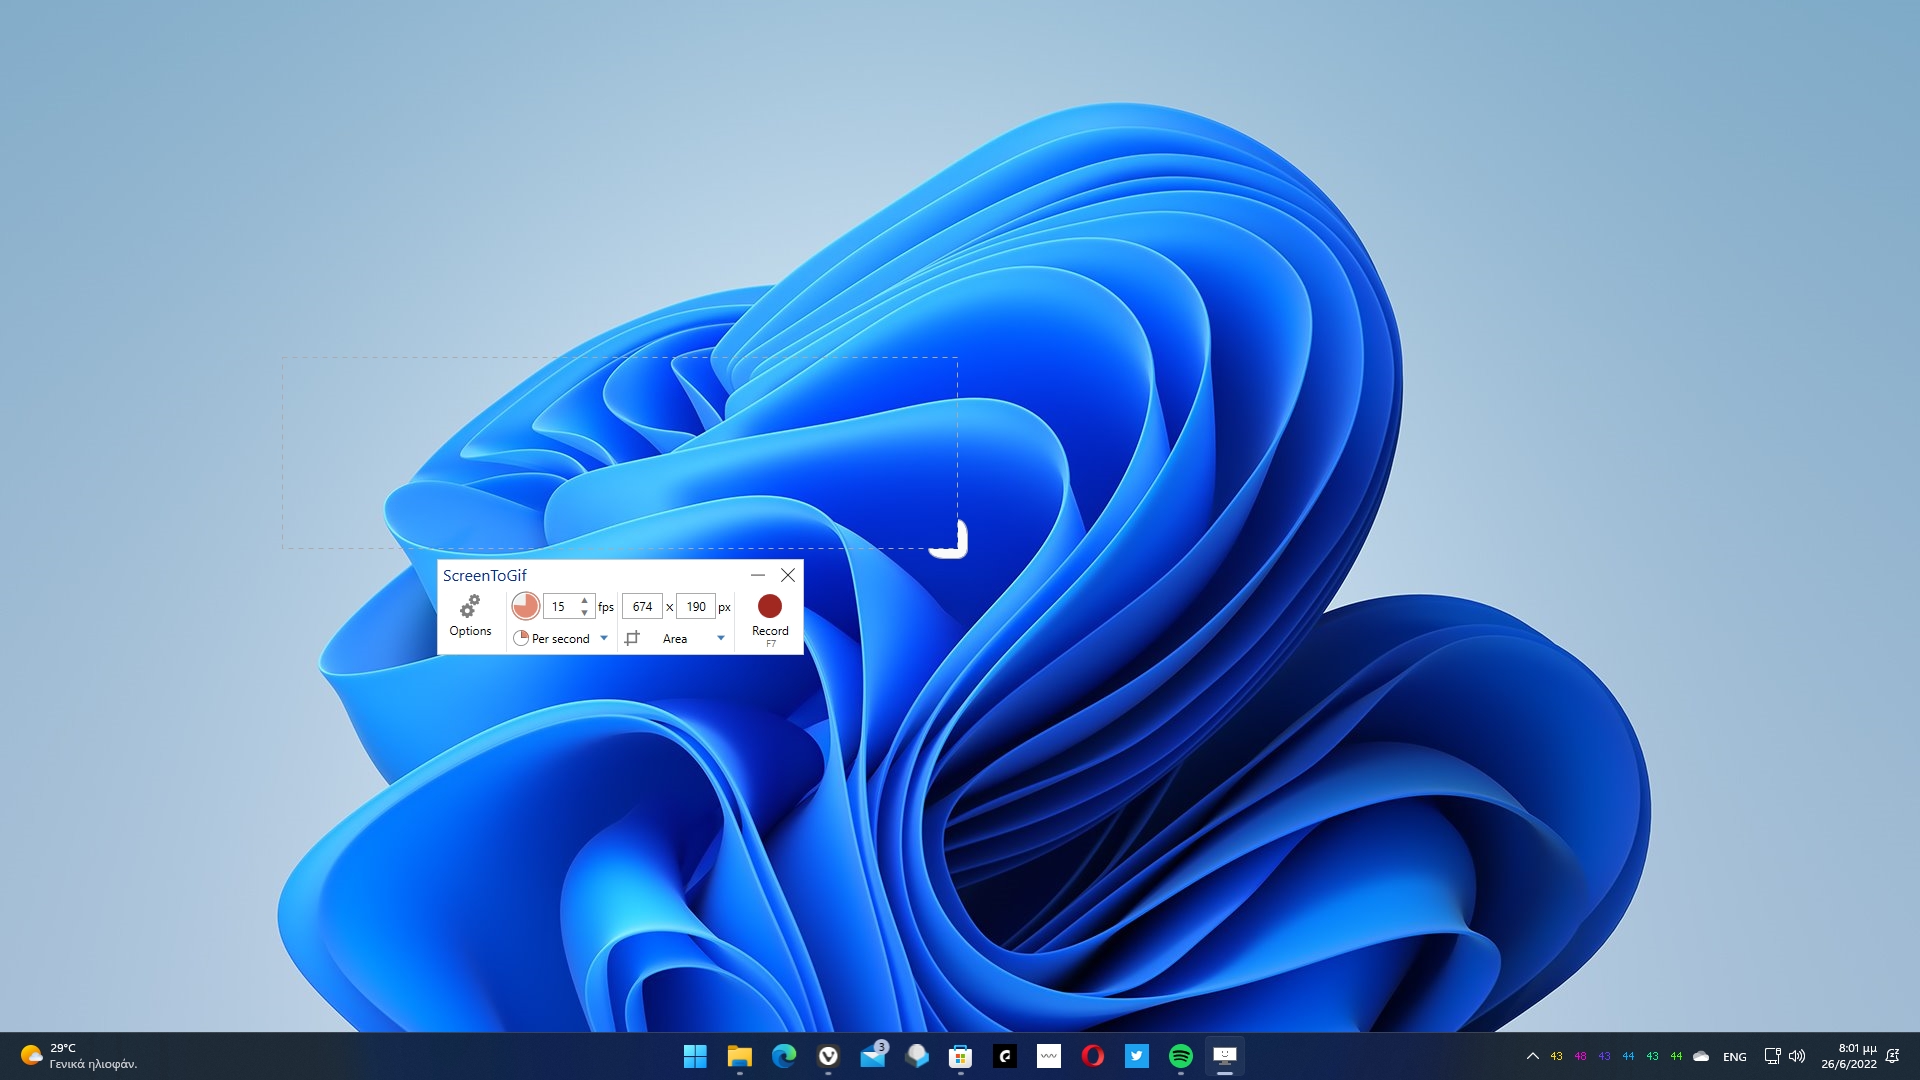
Task: Minimize the ScreenToGif window
Action: tap(757, 575)
